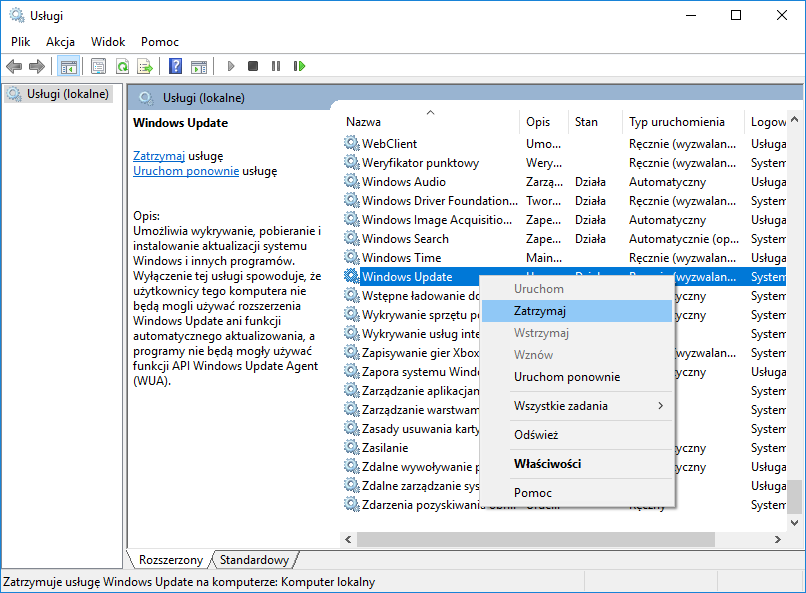Switch to the Rozszerzony tab
Image resolution: width=806 pixels, height=593 pixels.
171,560
